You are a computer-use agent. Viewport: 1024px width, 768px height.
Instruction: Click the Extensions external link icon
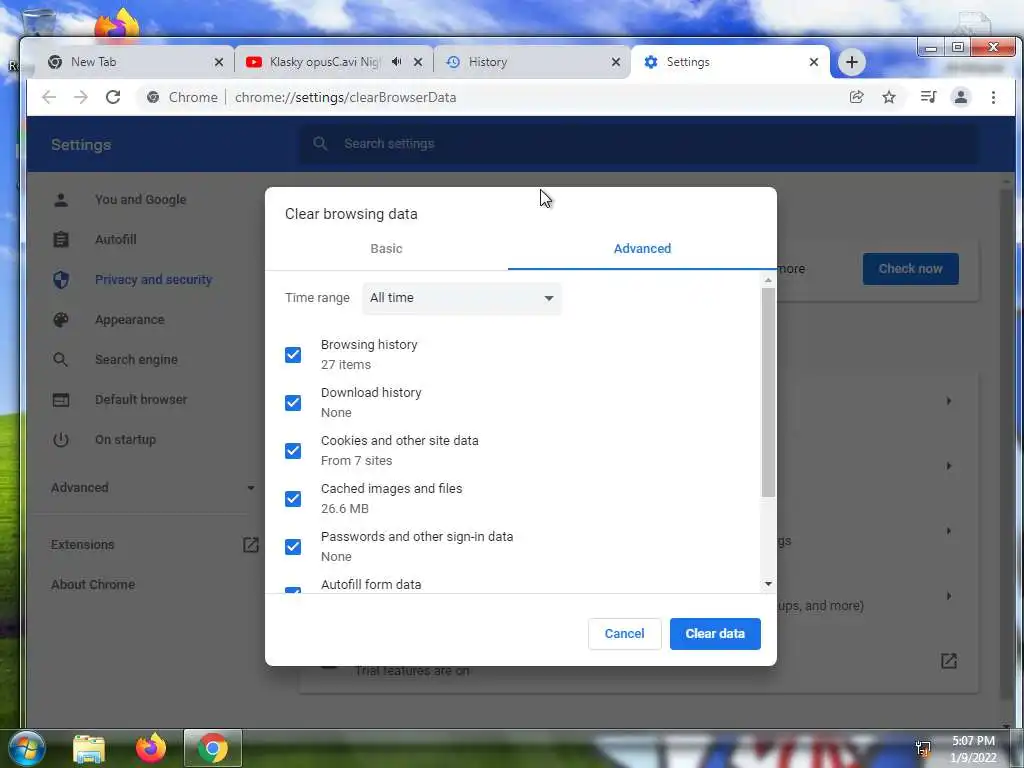click(x=251, y=545)
